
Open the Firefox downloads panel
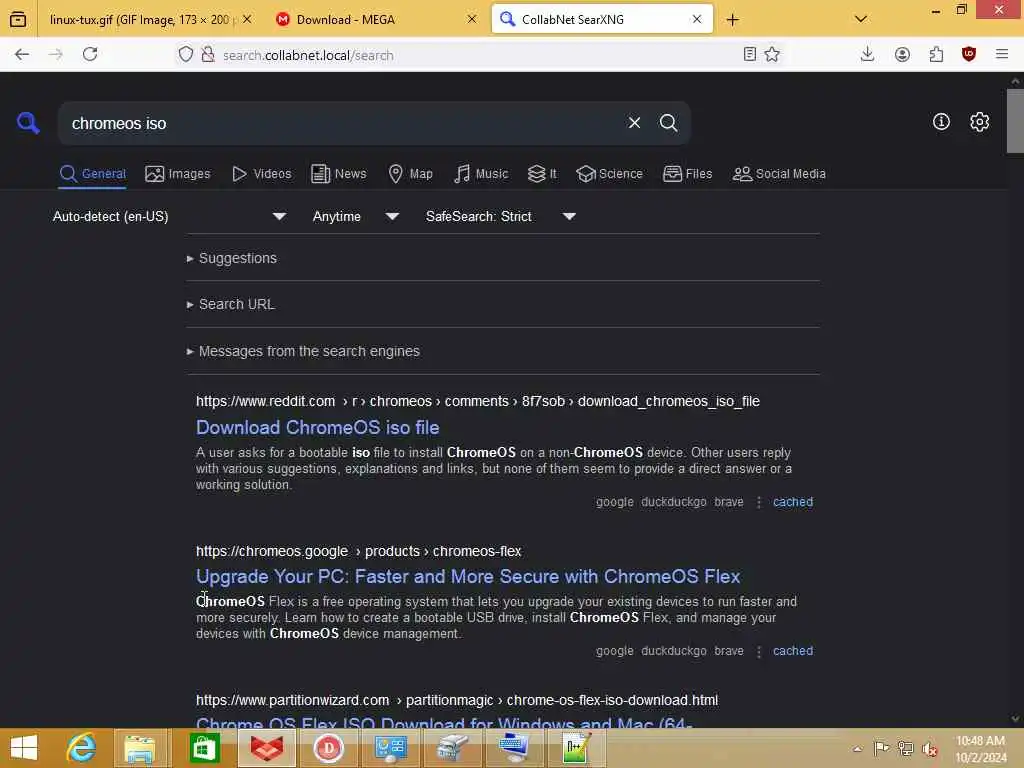[867, 54]
